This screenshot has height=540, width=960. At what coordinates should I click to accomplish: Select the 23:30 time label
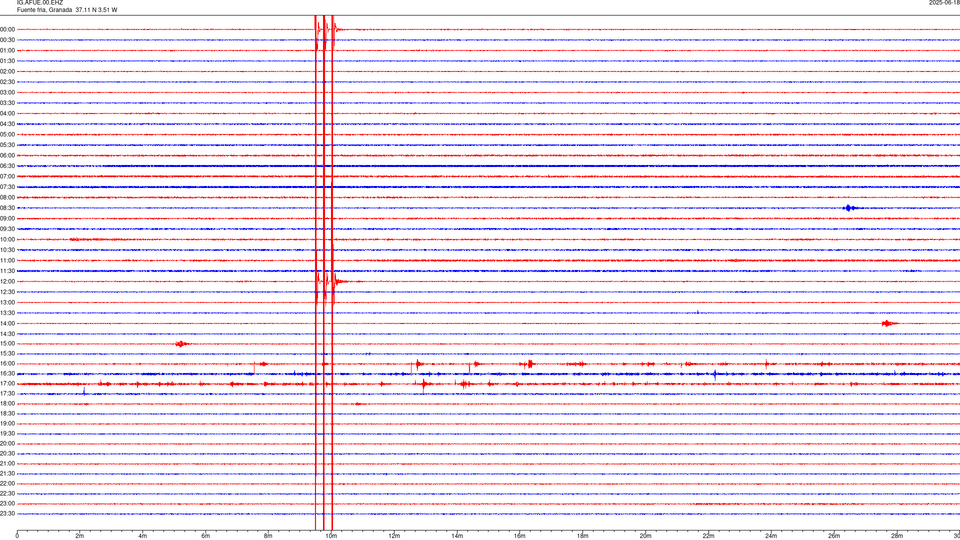[8, 514]
